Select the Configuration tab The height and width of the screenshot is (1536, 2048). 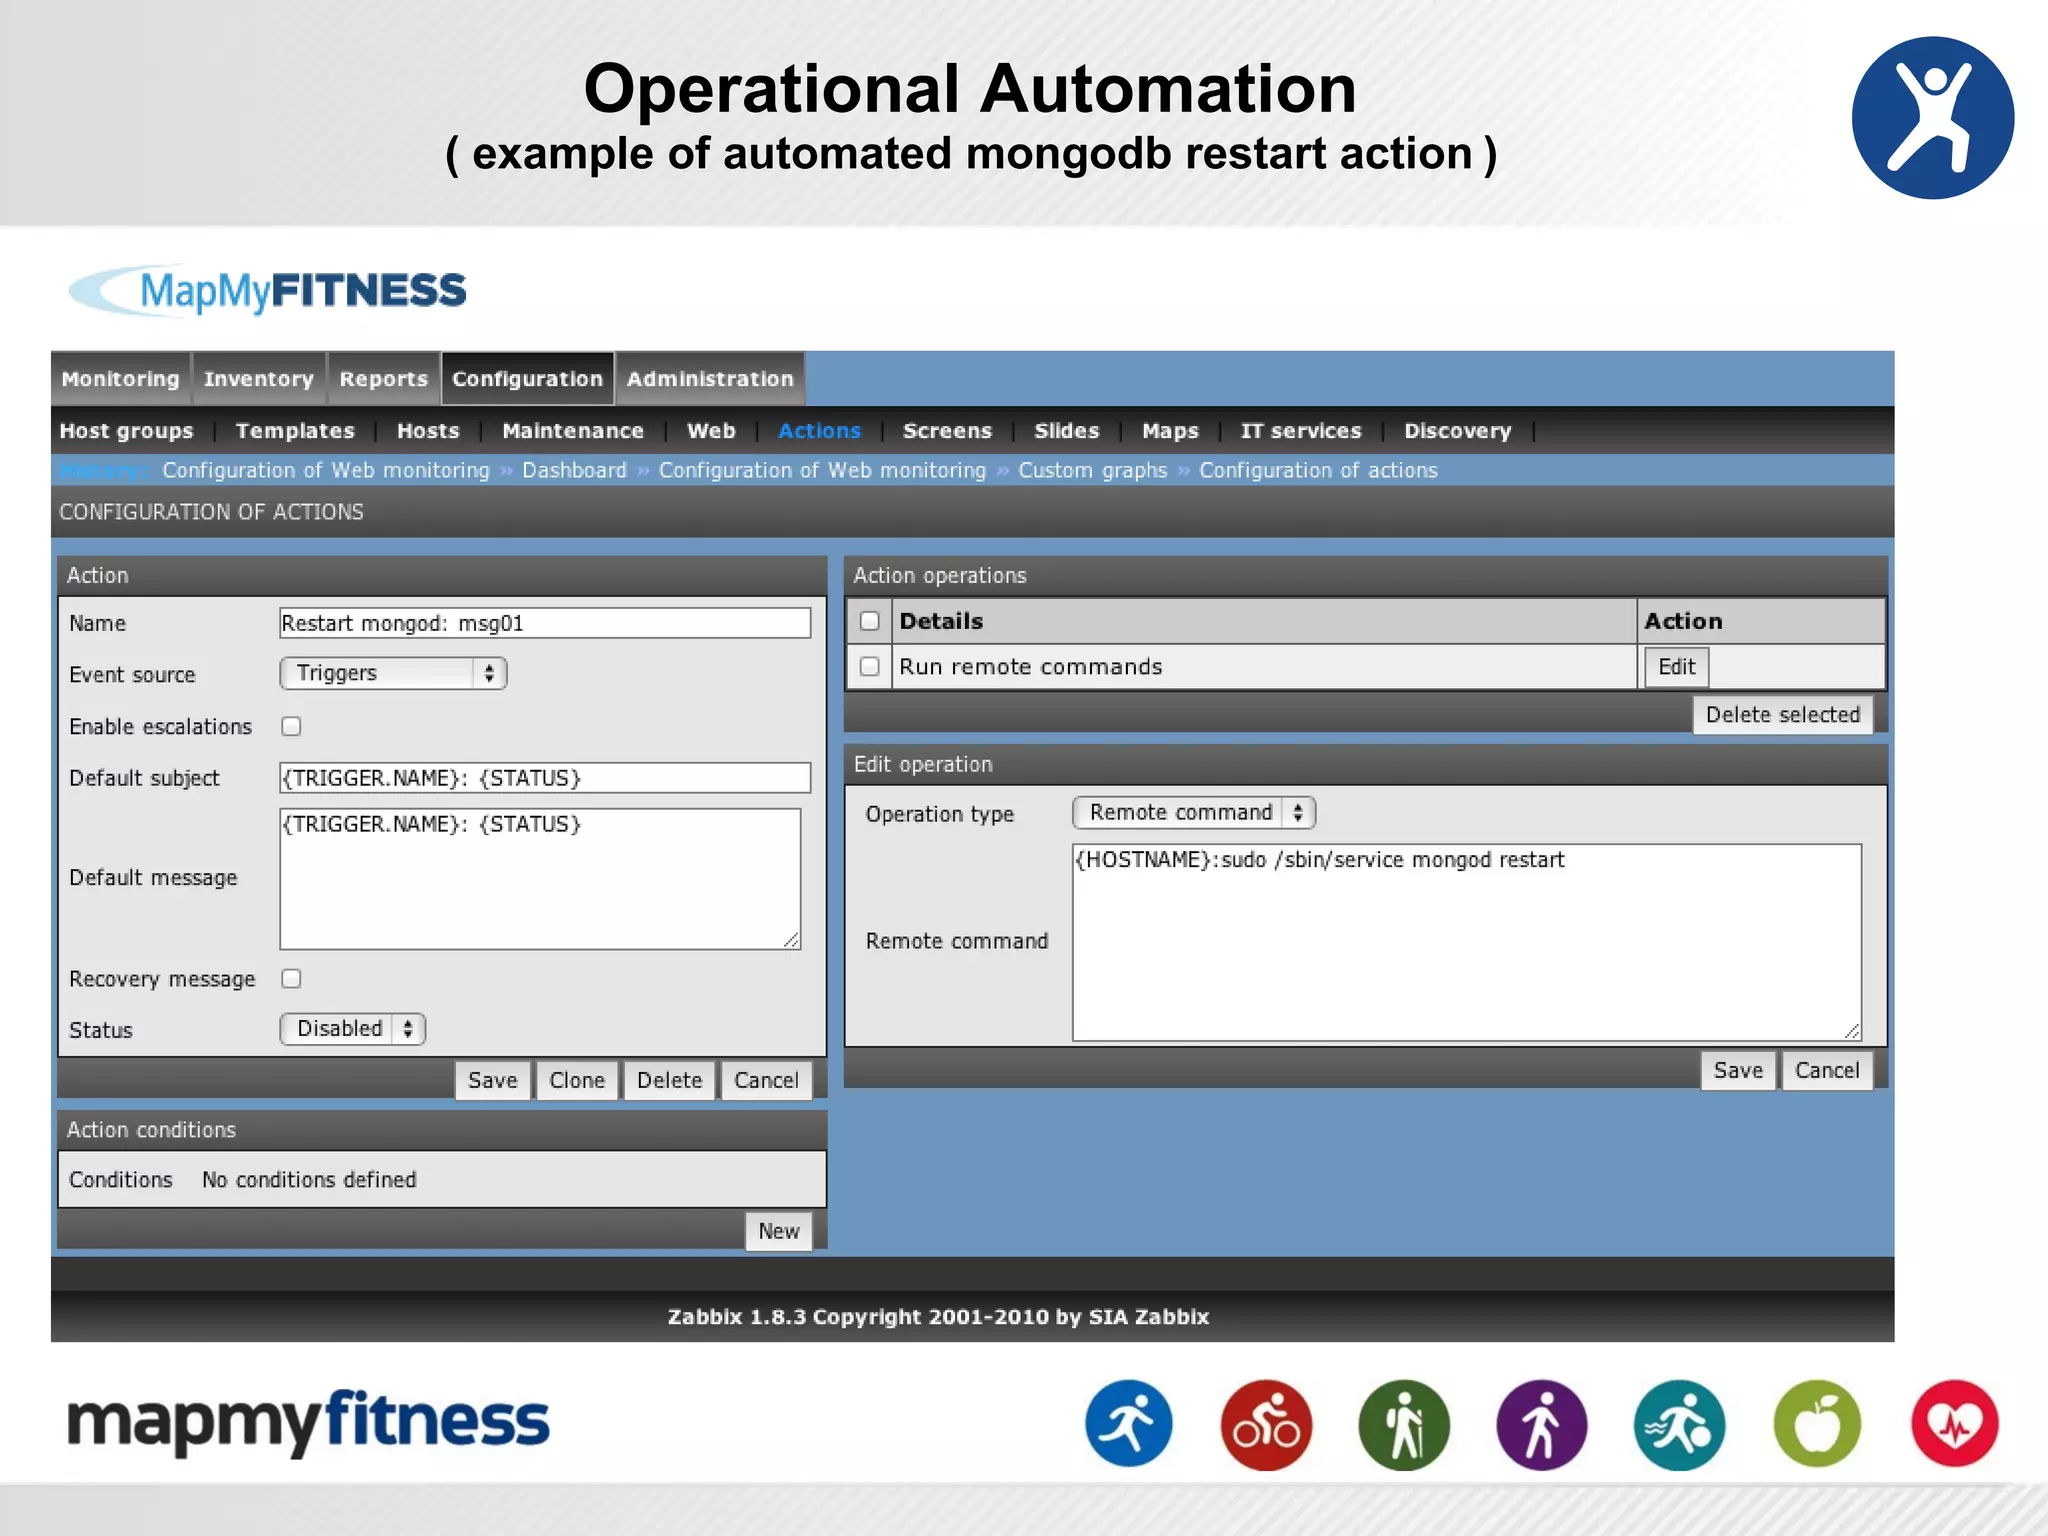(x=528, y=379)
